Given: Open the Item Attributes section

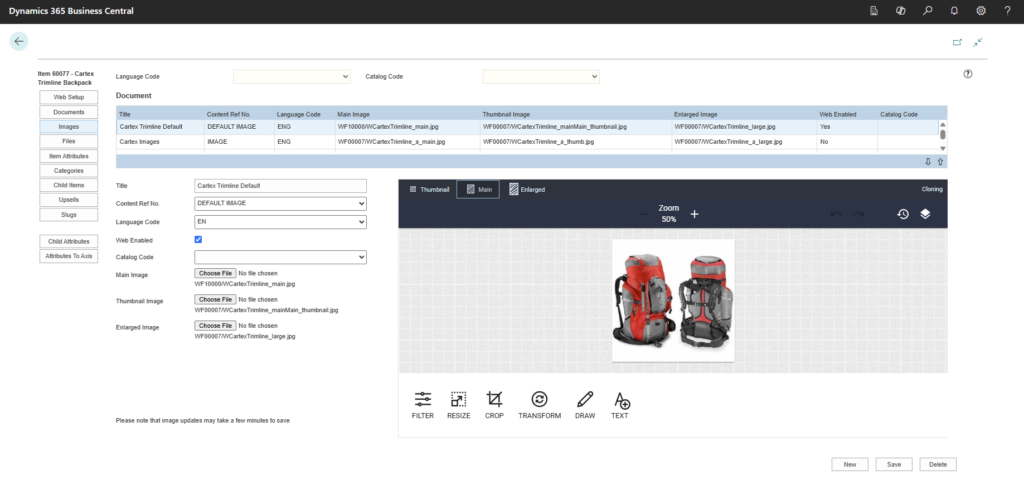Looking at the screenshot, I should pyautogui.click(x=69, y=156).
